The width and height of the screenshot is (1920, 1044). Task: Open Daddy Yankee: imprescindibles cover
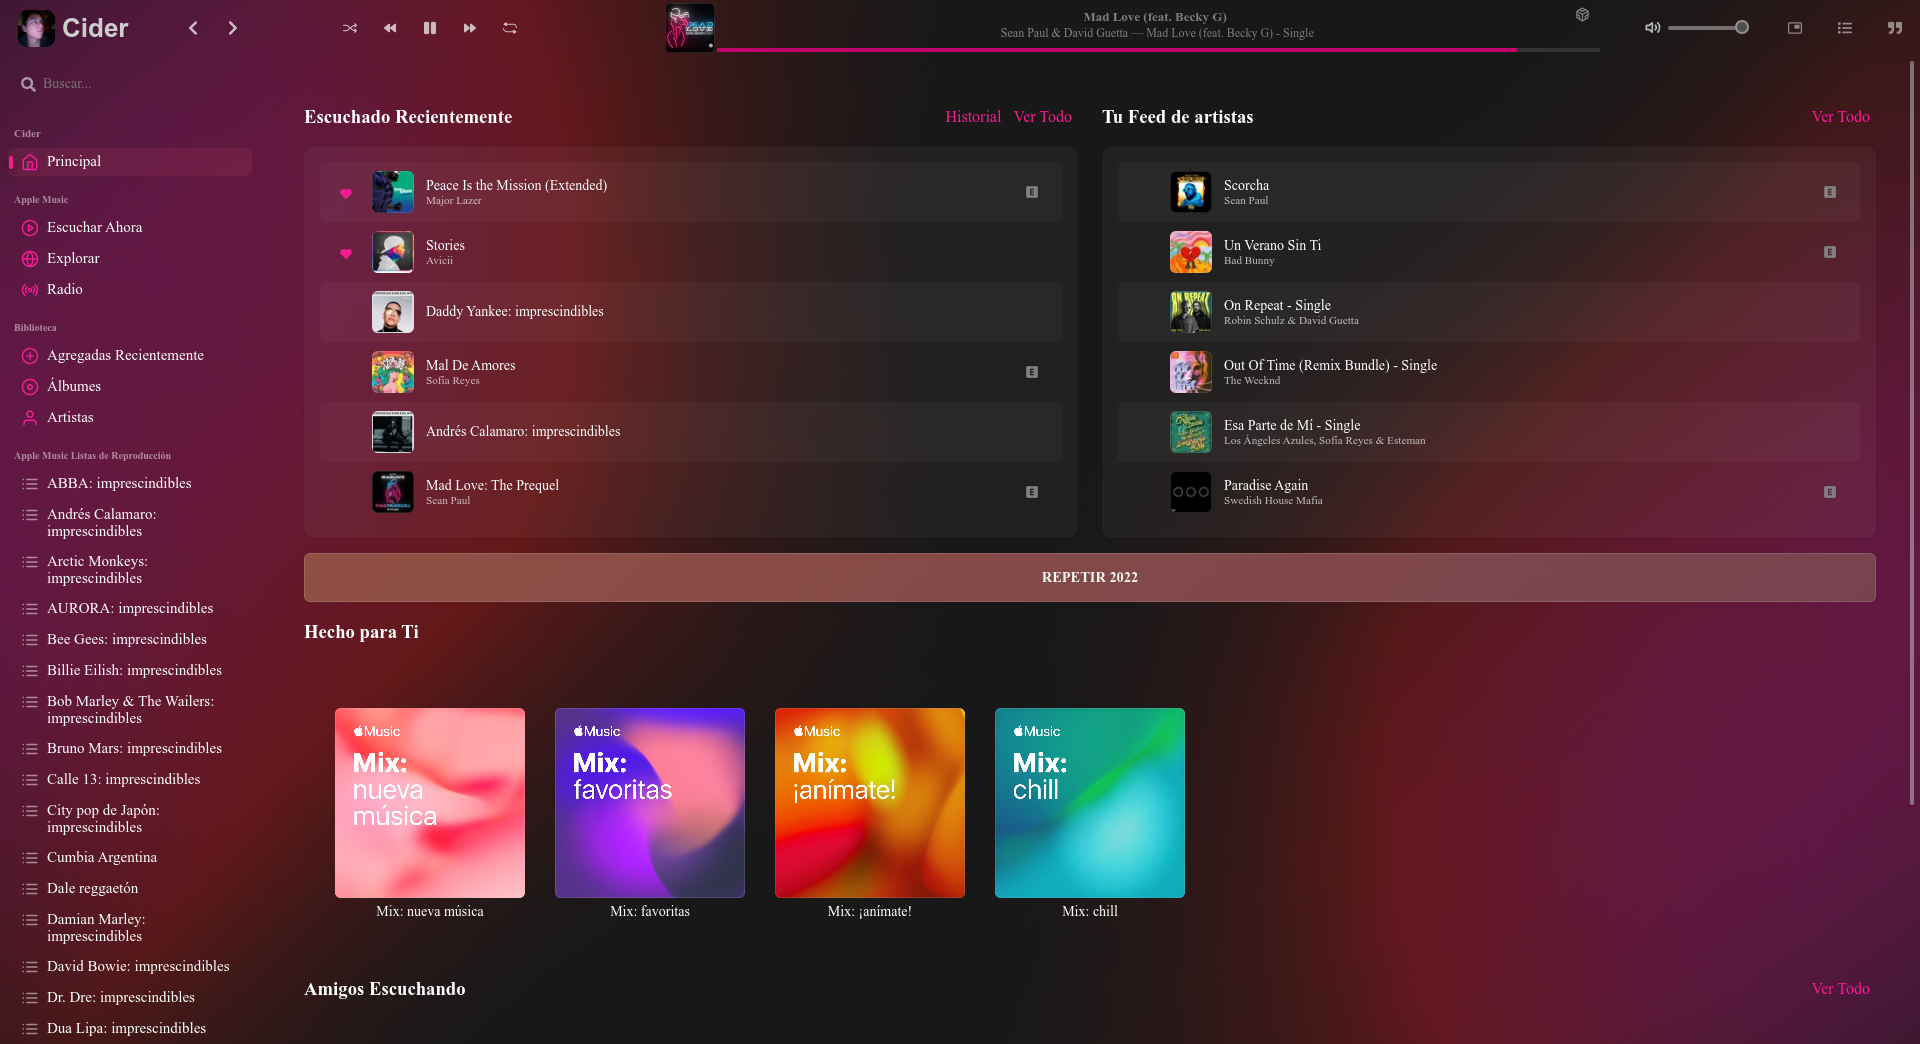(393, 312)
